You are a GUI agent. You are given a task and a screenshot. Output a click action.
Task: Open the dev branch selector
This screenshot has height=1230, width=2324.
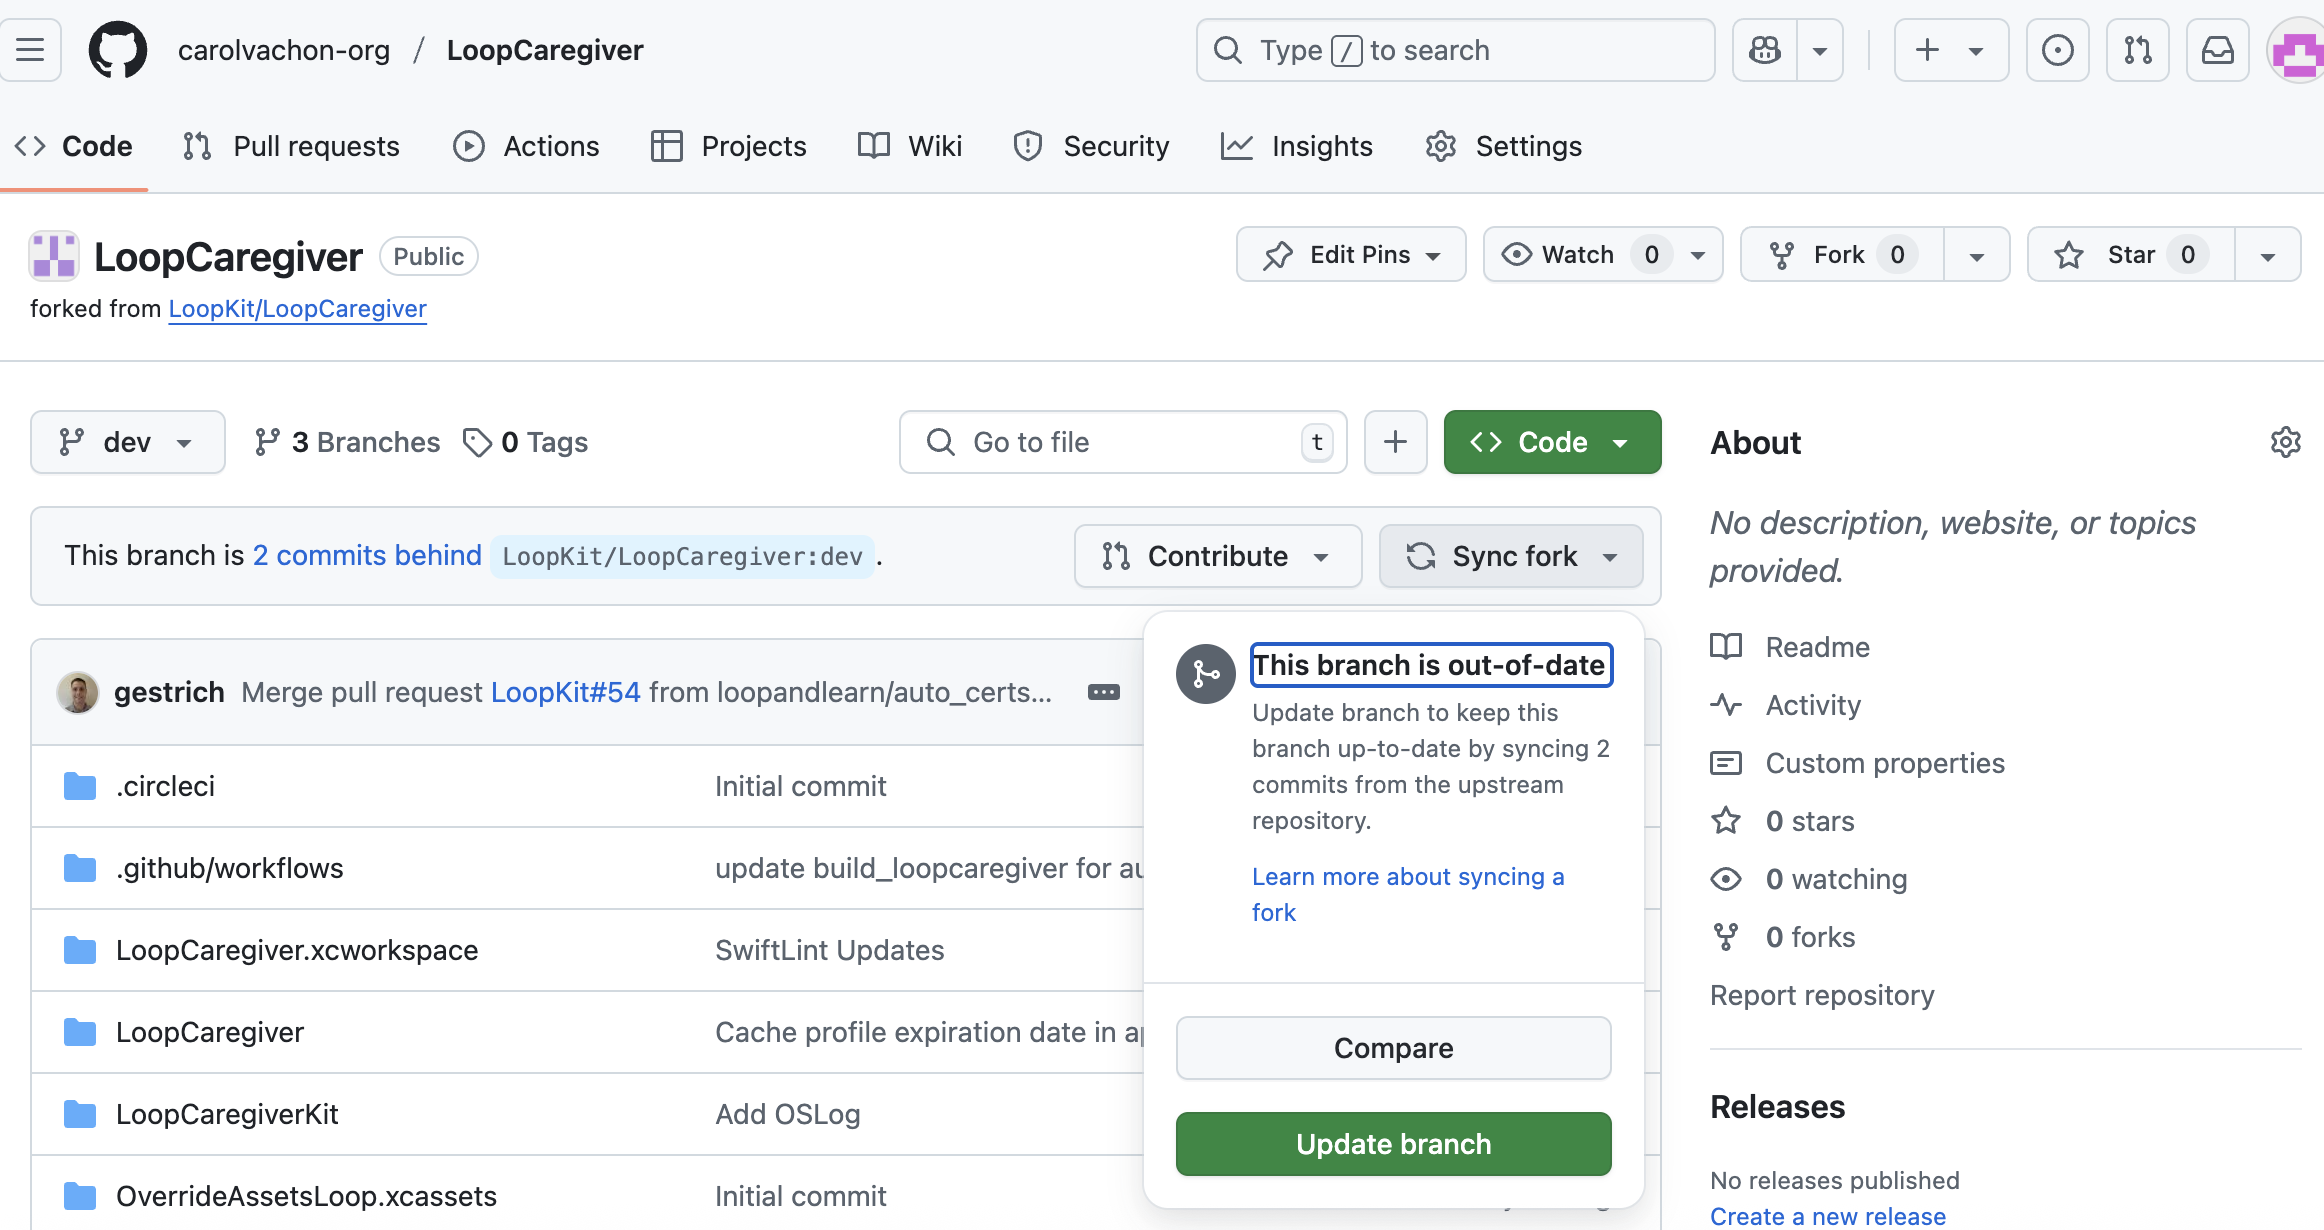(x=127, y=442)
